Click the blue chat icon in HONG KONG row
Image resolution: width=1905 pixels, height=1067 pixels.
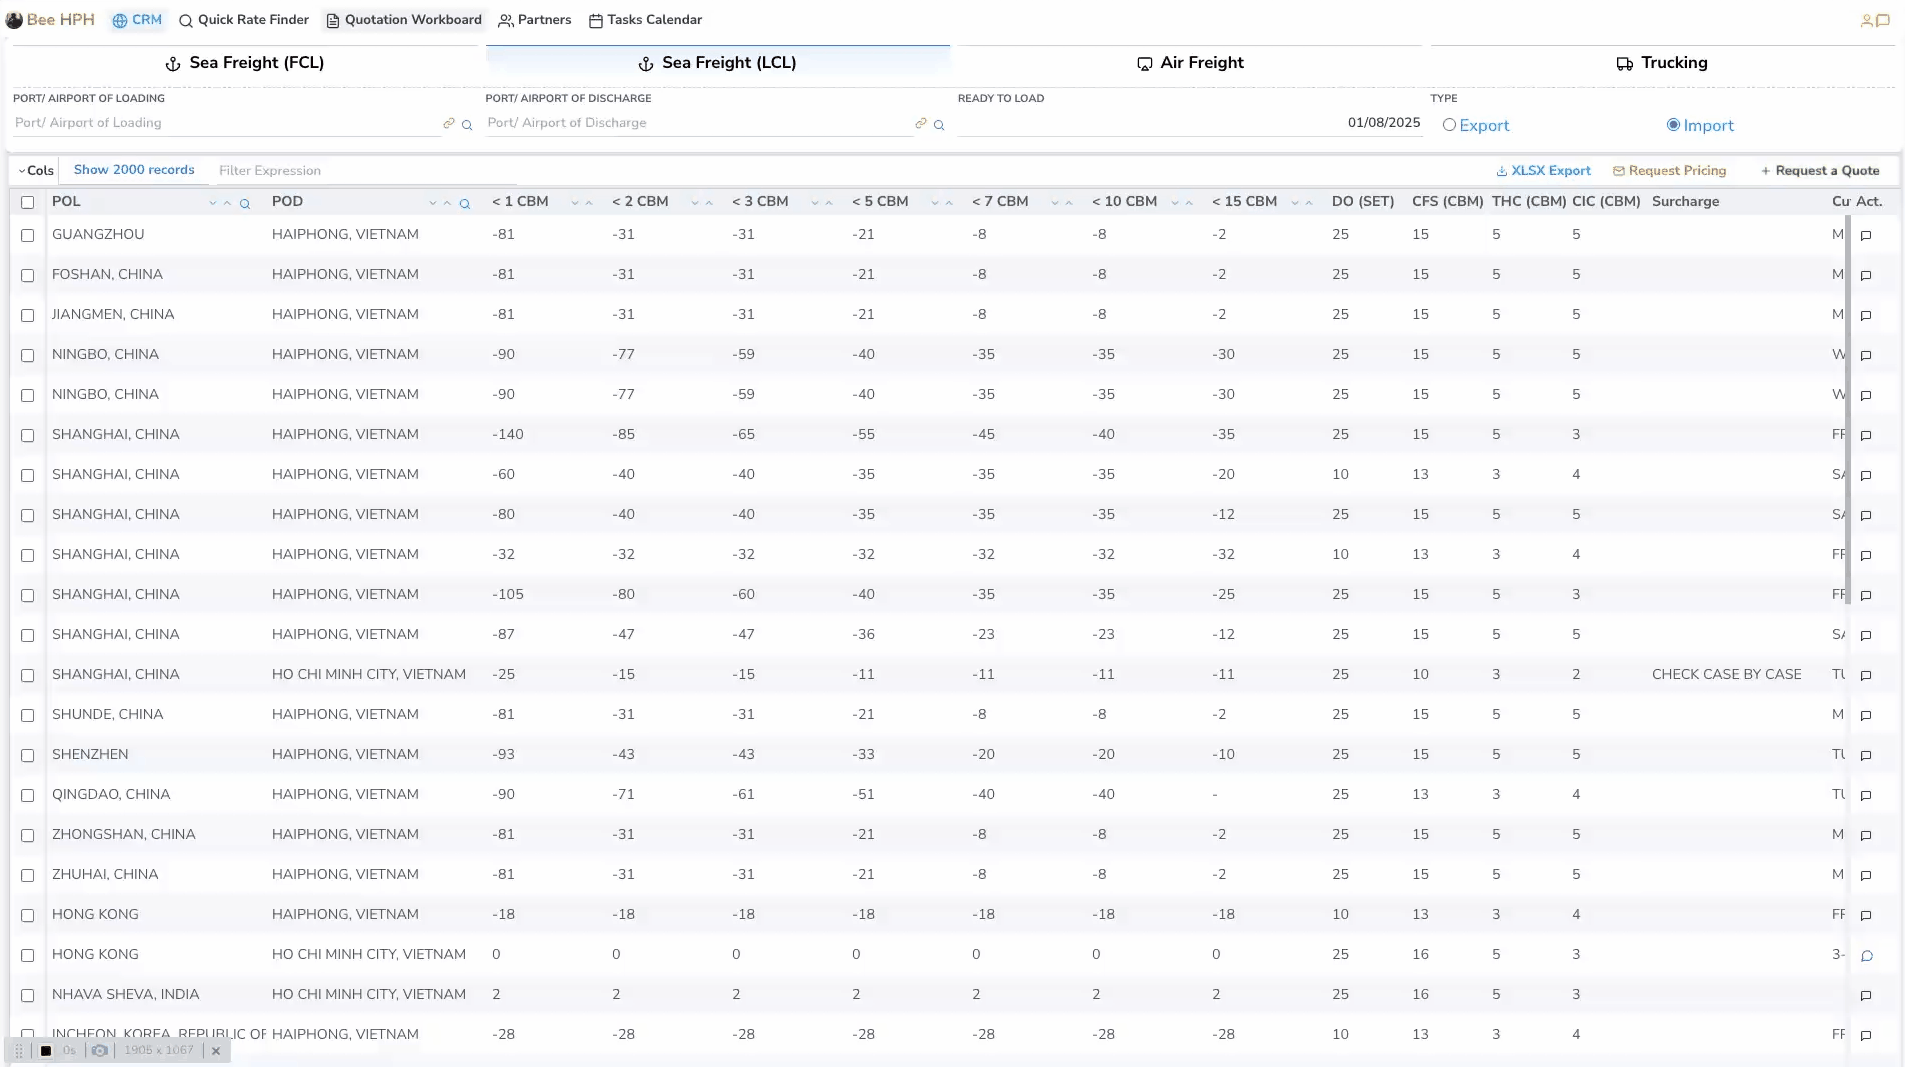coord(1866,956)
